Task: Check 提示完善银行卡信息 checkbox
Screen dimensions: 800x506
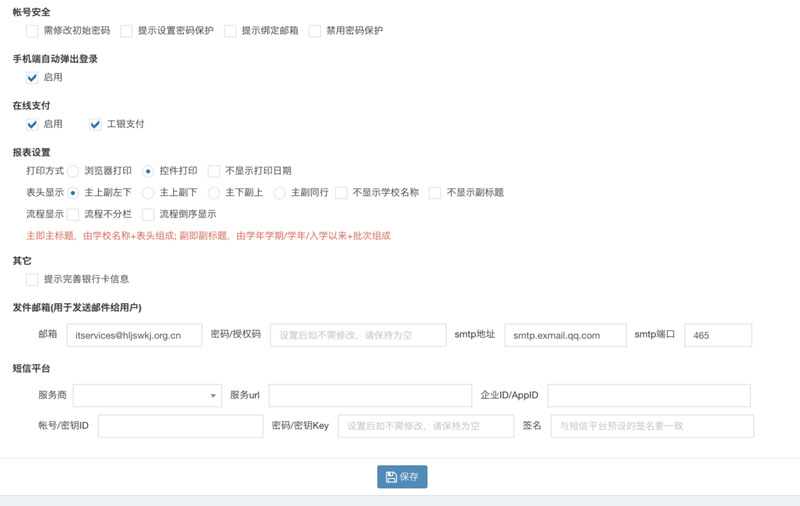Action: click(33, 280)
